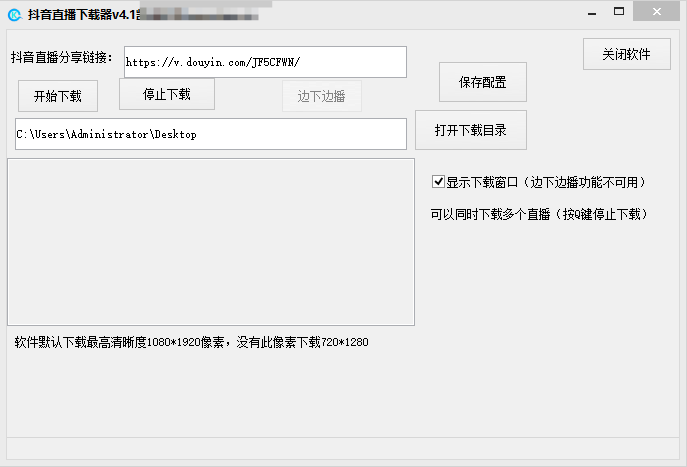The image size is (687, 467).
Task: Click inside the large empty log area
Action: click(210, 241)
